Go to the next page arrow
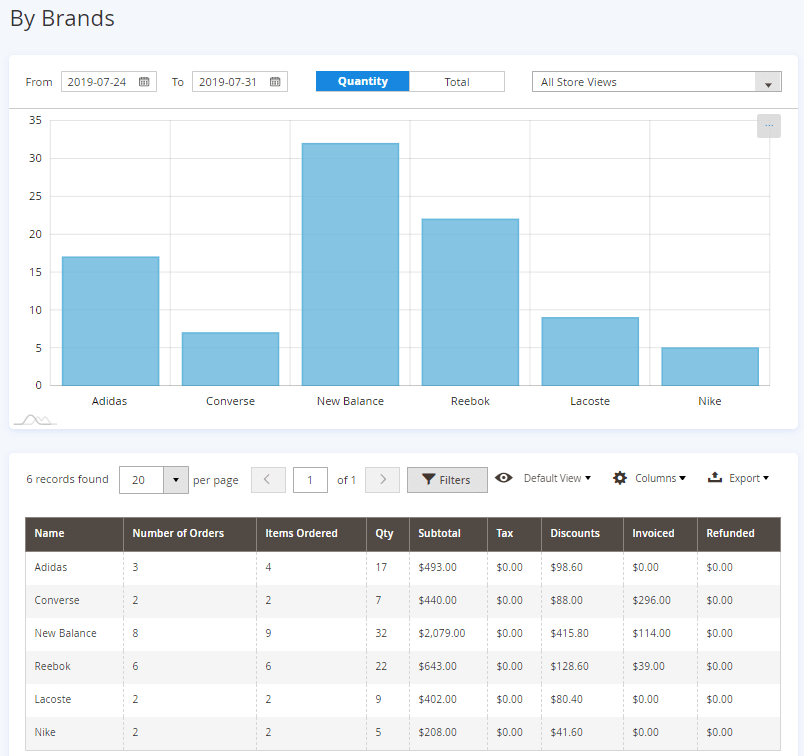Image resolution: width=804 pixels, height=756 pixels. click(383, 480)
